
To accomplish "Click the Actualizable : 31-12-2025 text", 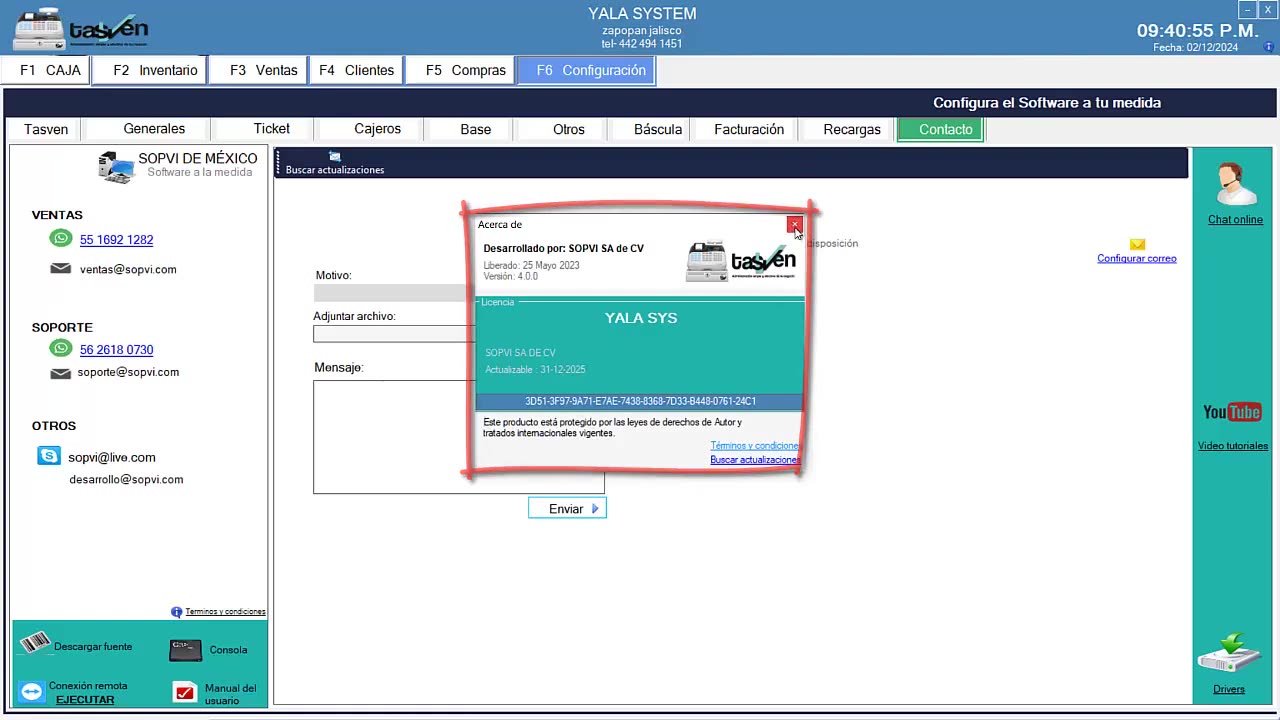I will 535,370.
